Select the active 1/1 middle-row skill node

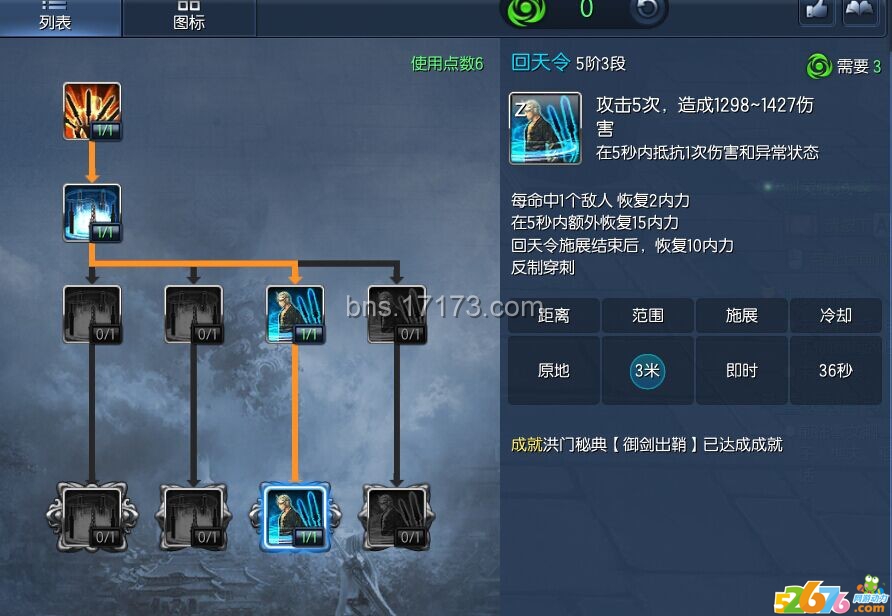[295, 315]
